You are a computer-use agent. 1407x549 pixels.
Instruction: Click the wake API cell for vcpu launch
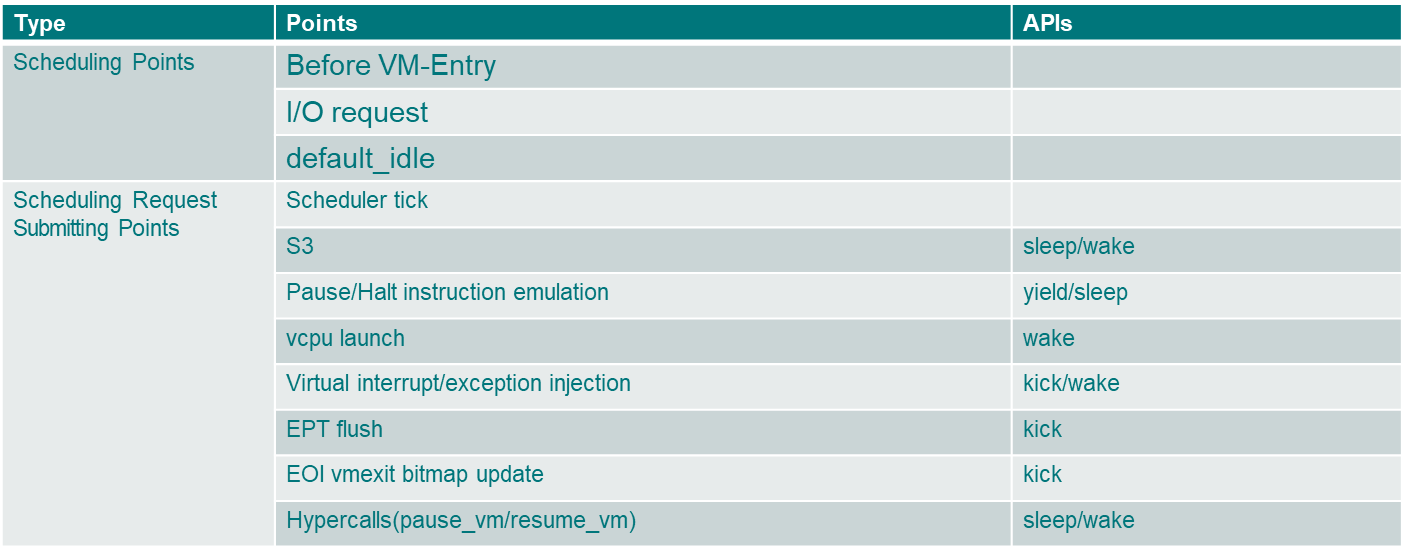[1048, 338]
